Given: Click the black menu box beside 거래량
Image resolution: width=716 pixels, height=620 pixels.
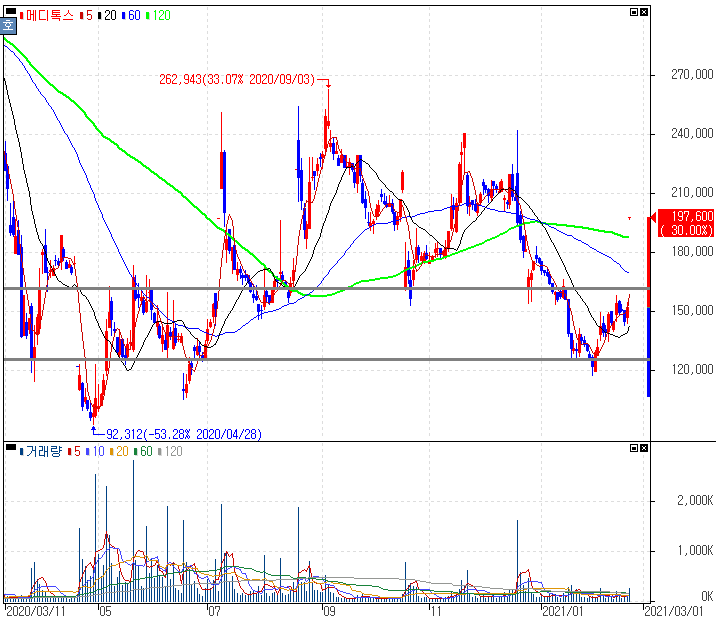Looking at the screenshot, I should [11, 447].
